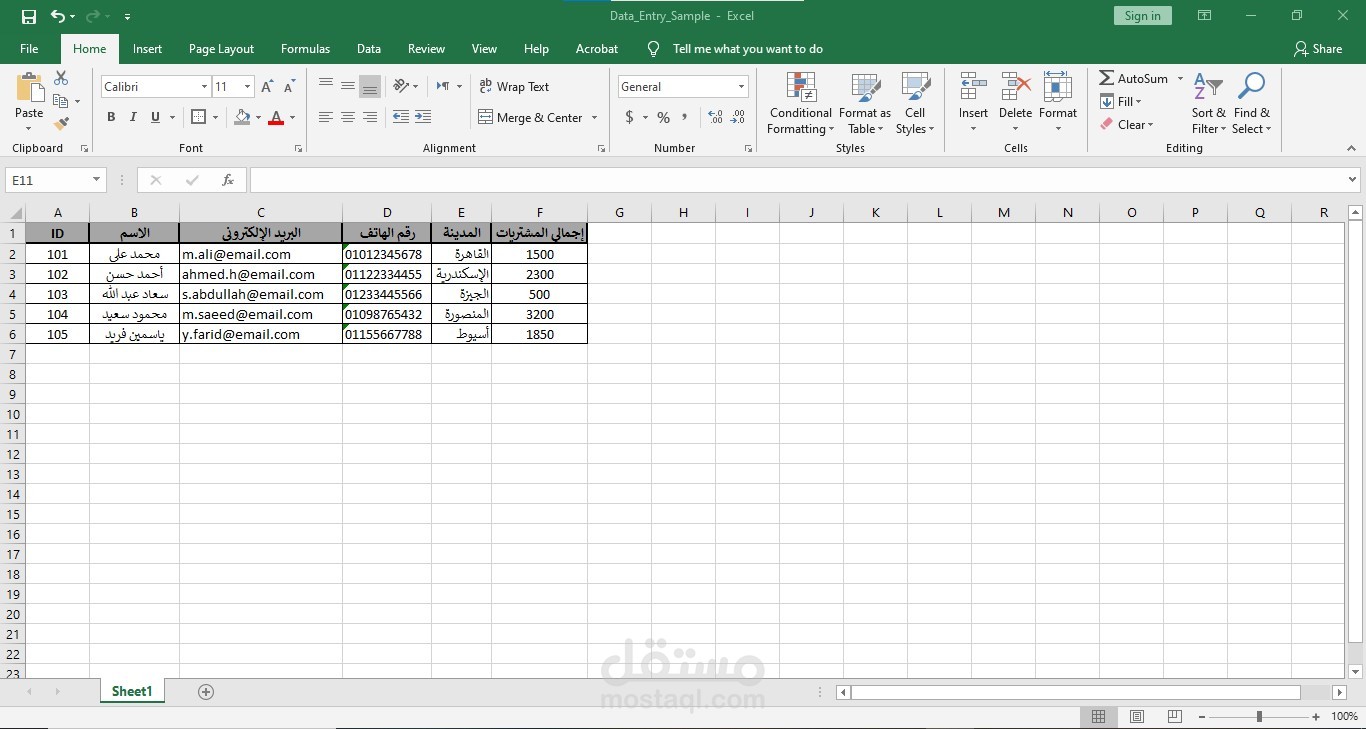This screenshot has height=729, width=1366.
Task: Switch to the Insert tab
Action: pyautogui.click(x=147, y=48)
